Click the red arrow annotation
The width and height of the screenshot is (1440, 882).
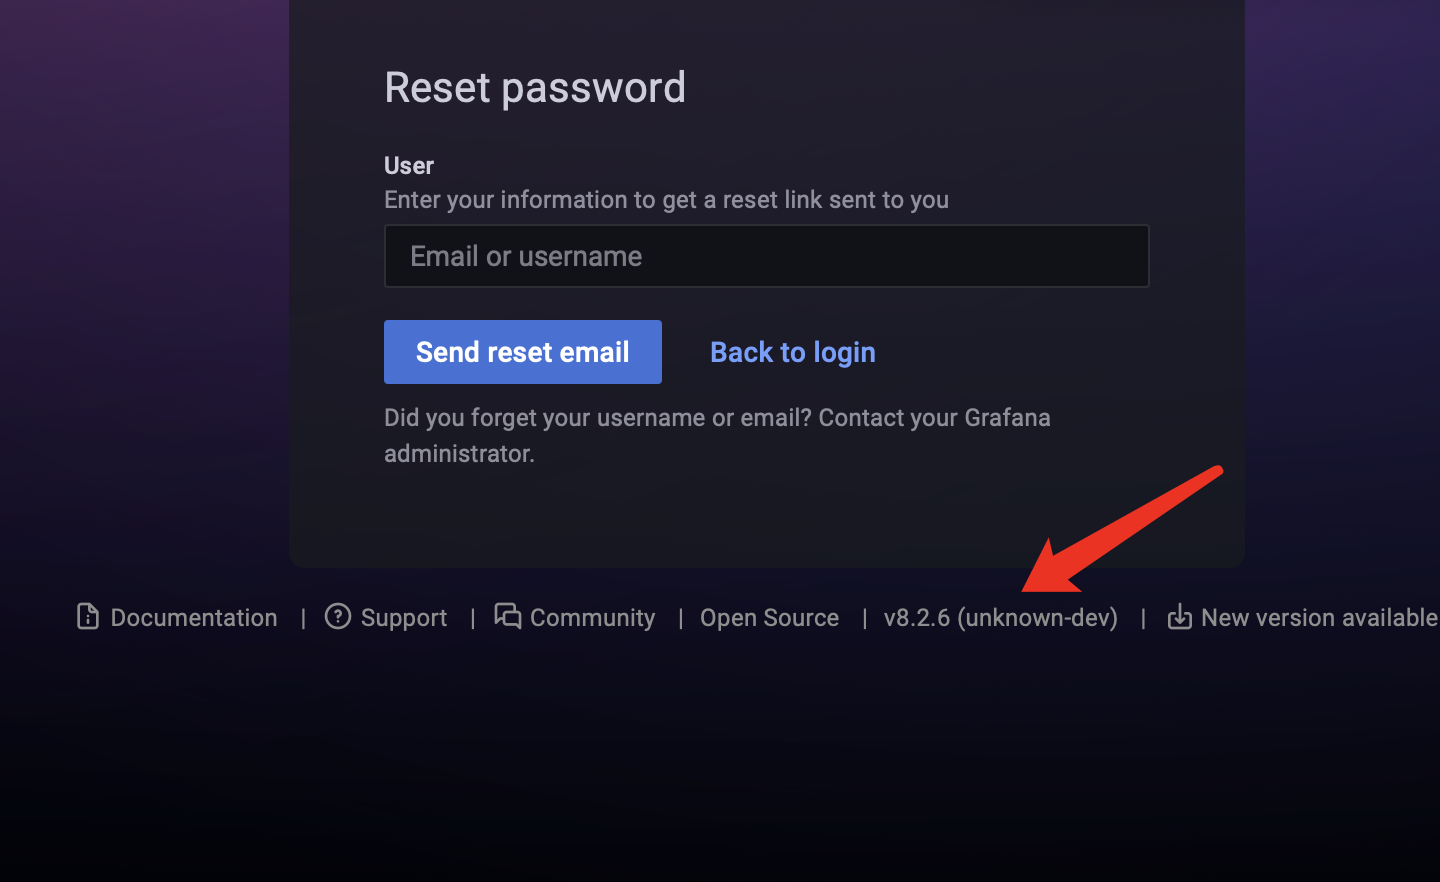[x=1122, y=529]
